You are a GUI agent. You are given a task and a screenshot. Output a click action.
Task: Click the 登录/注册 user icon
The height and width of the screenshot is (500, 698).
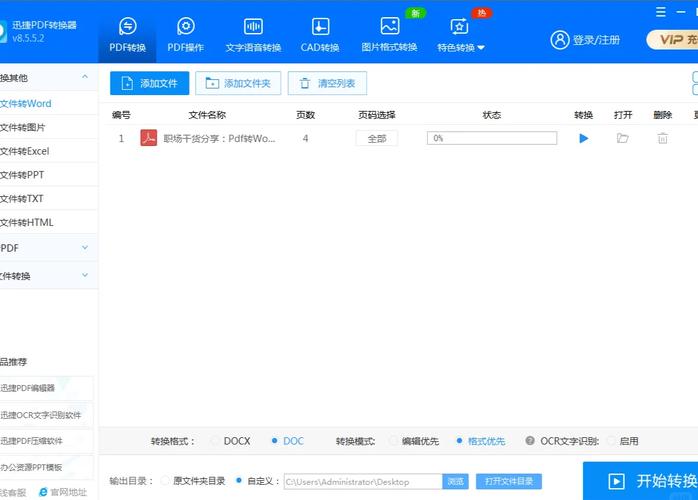[x=560, y=40]
